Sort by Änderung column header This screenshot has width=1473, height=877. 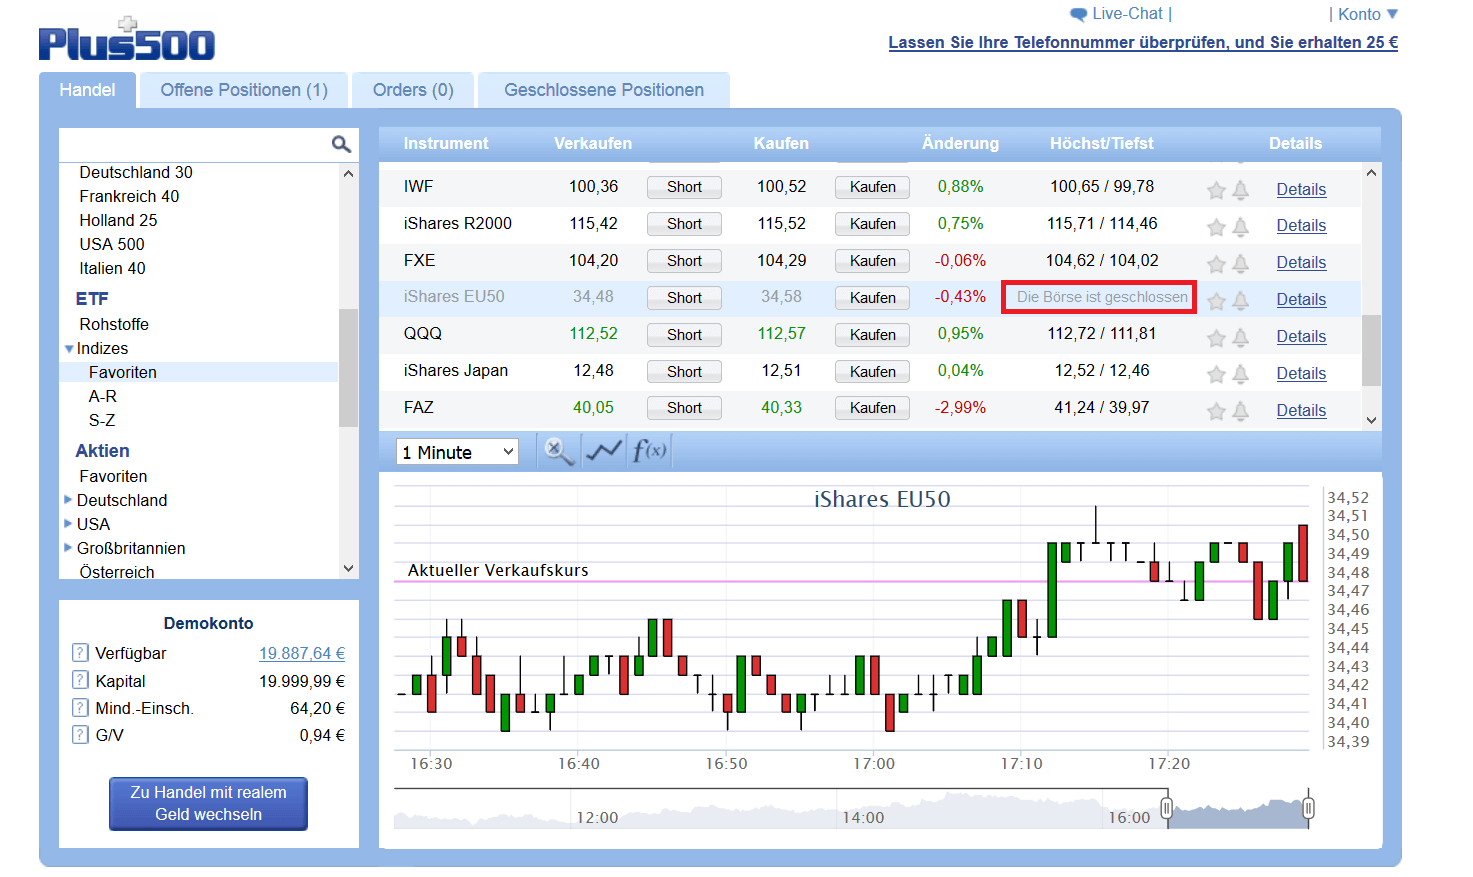960,143
